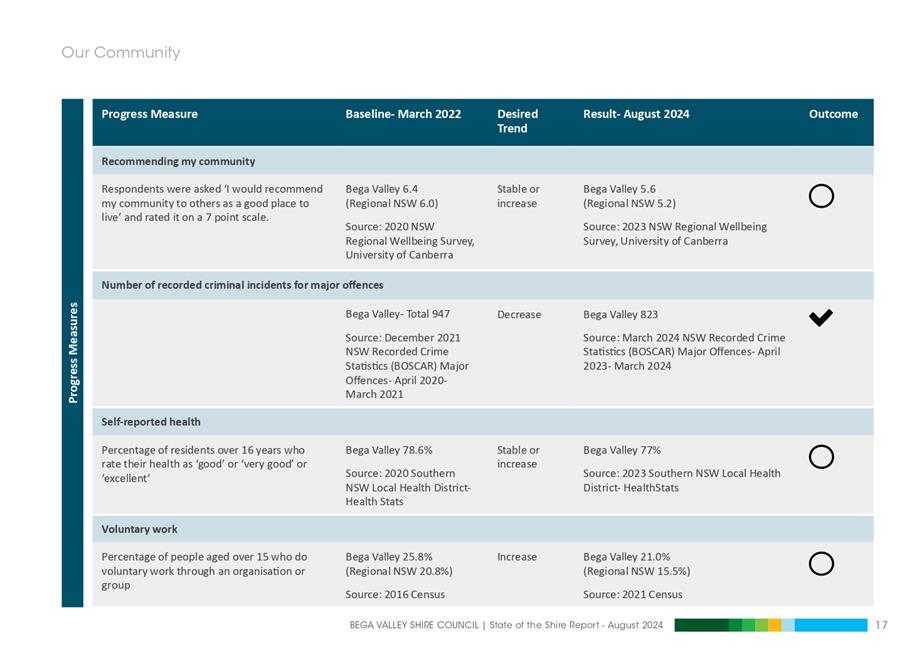
Task: Click the '(Regional NSW 15.5%)' result value
Action: (636, 571)
